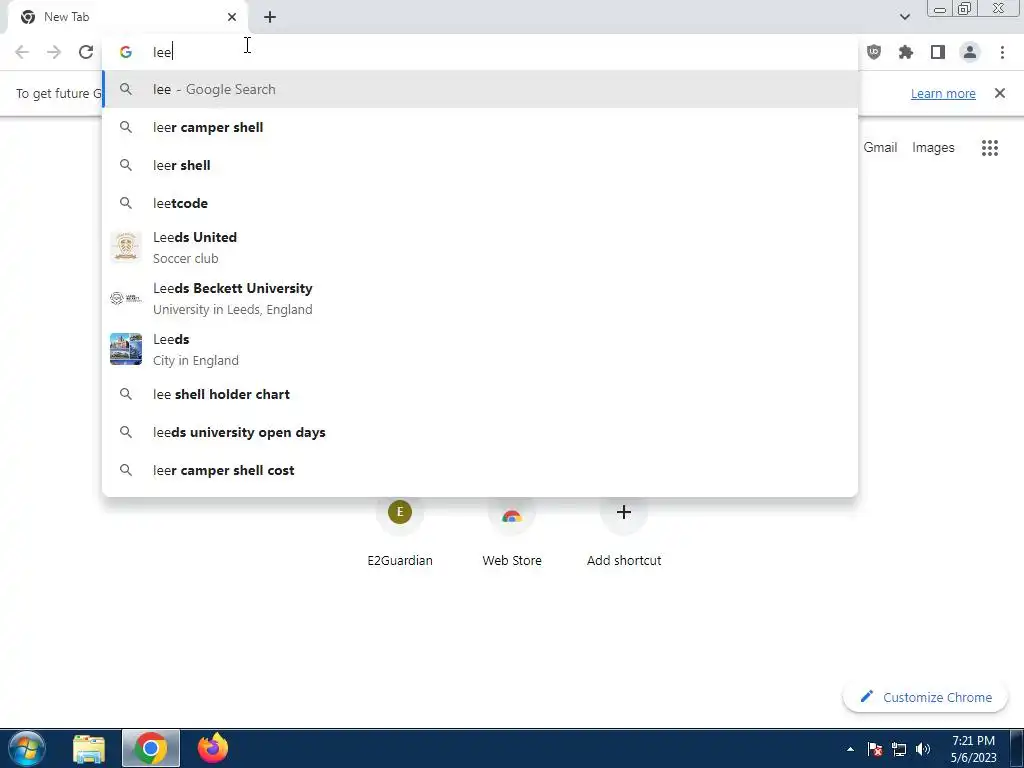
Task: Show hidden system tray icons arrow
Action: 850,749
